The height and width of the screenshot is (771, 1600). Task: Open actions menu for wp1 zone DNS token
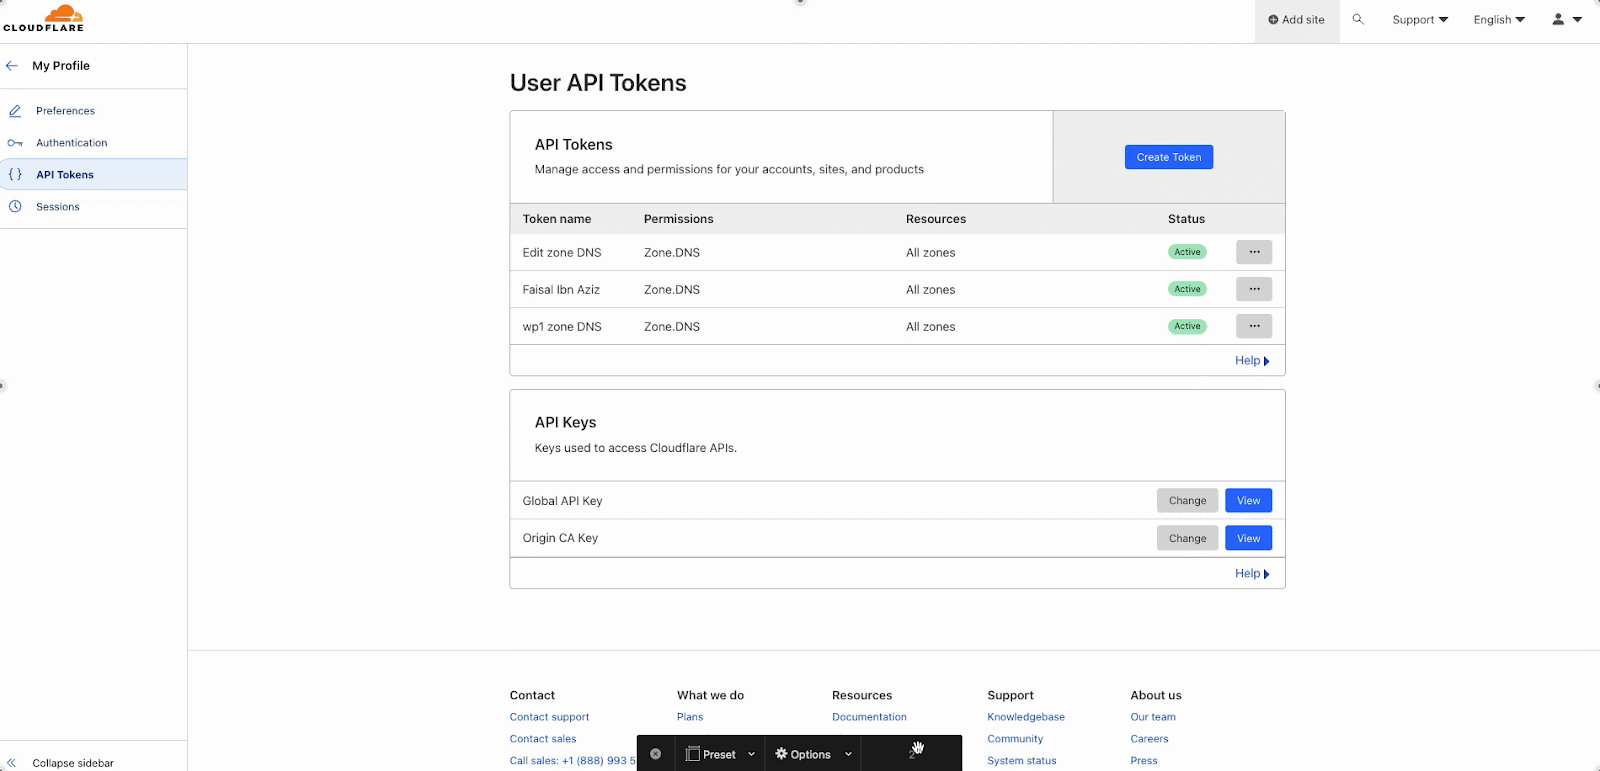(1254, 326)
